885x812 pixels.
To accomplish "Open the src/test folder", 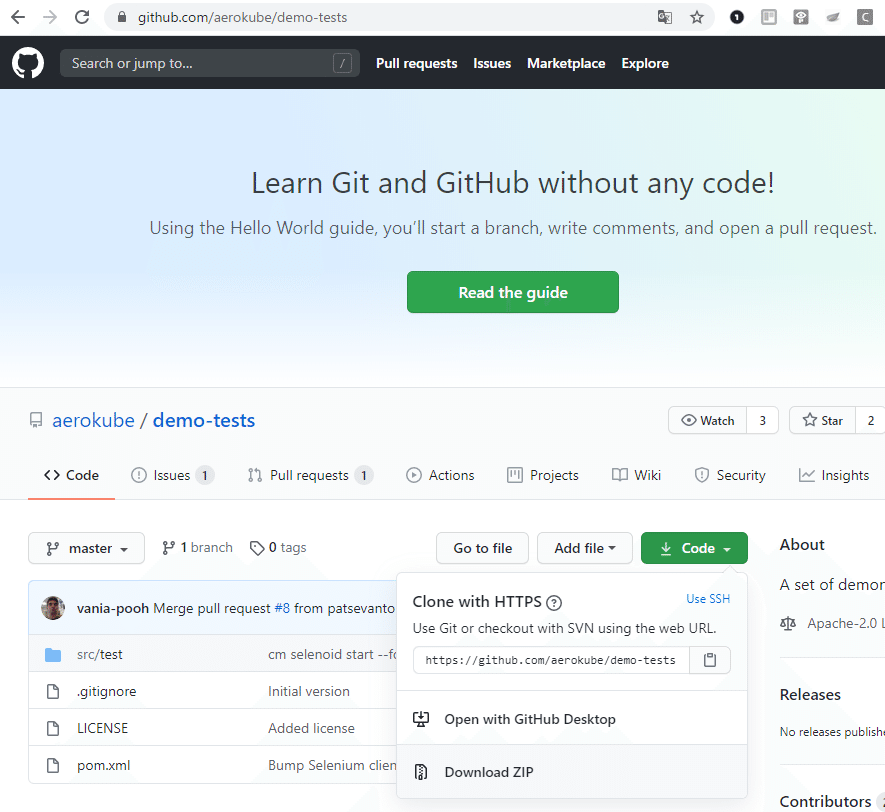I will (x=99, y=655).
